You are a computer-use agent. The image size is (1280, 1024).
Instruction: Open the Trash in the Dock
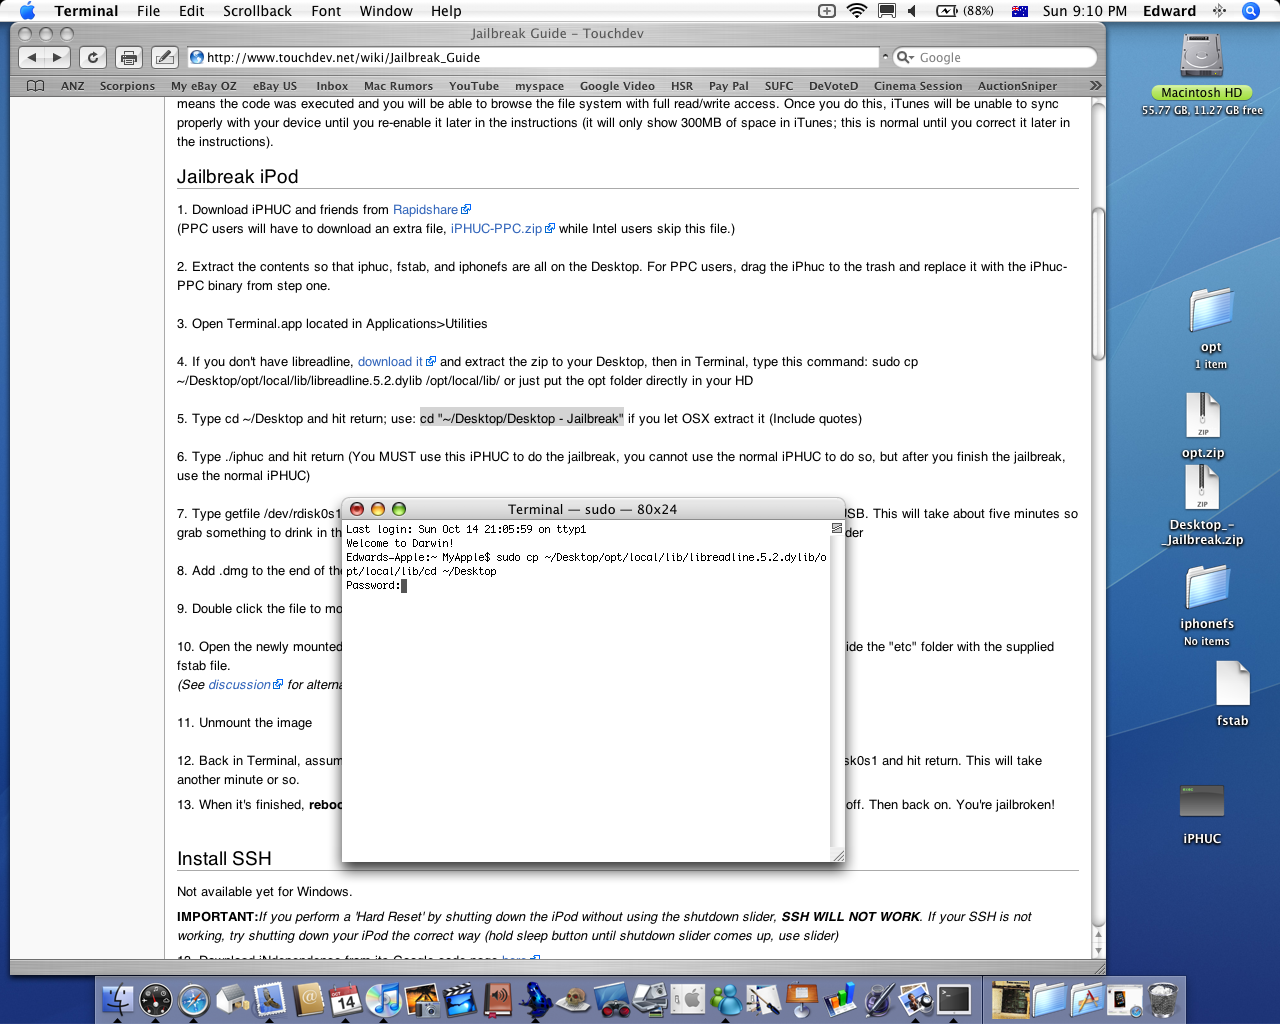1163,999
